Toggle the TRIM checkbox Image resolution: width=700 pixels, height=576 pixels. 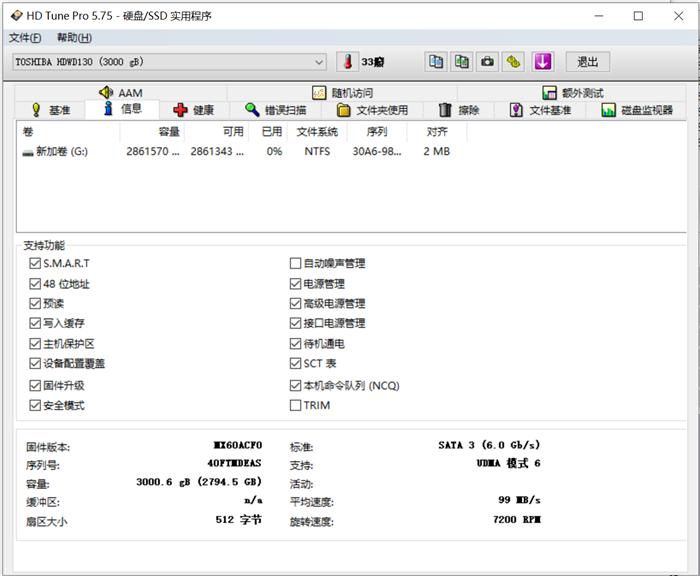[x=295, y=405]
